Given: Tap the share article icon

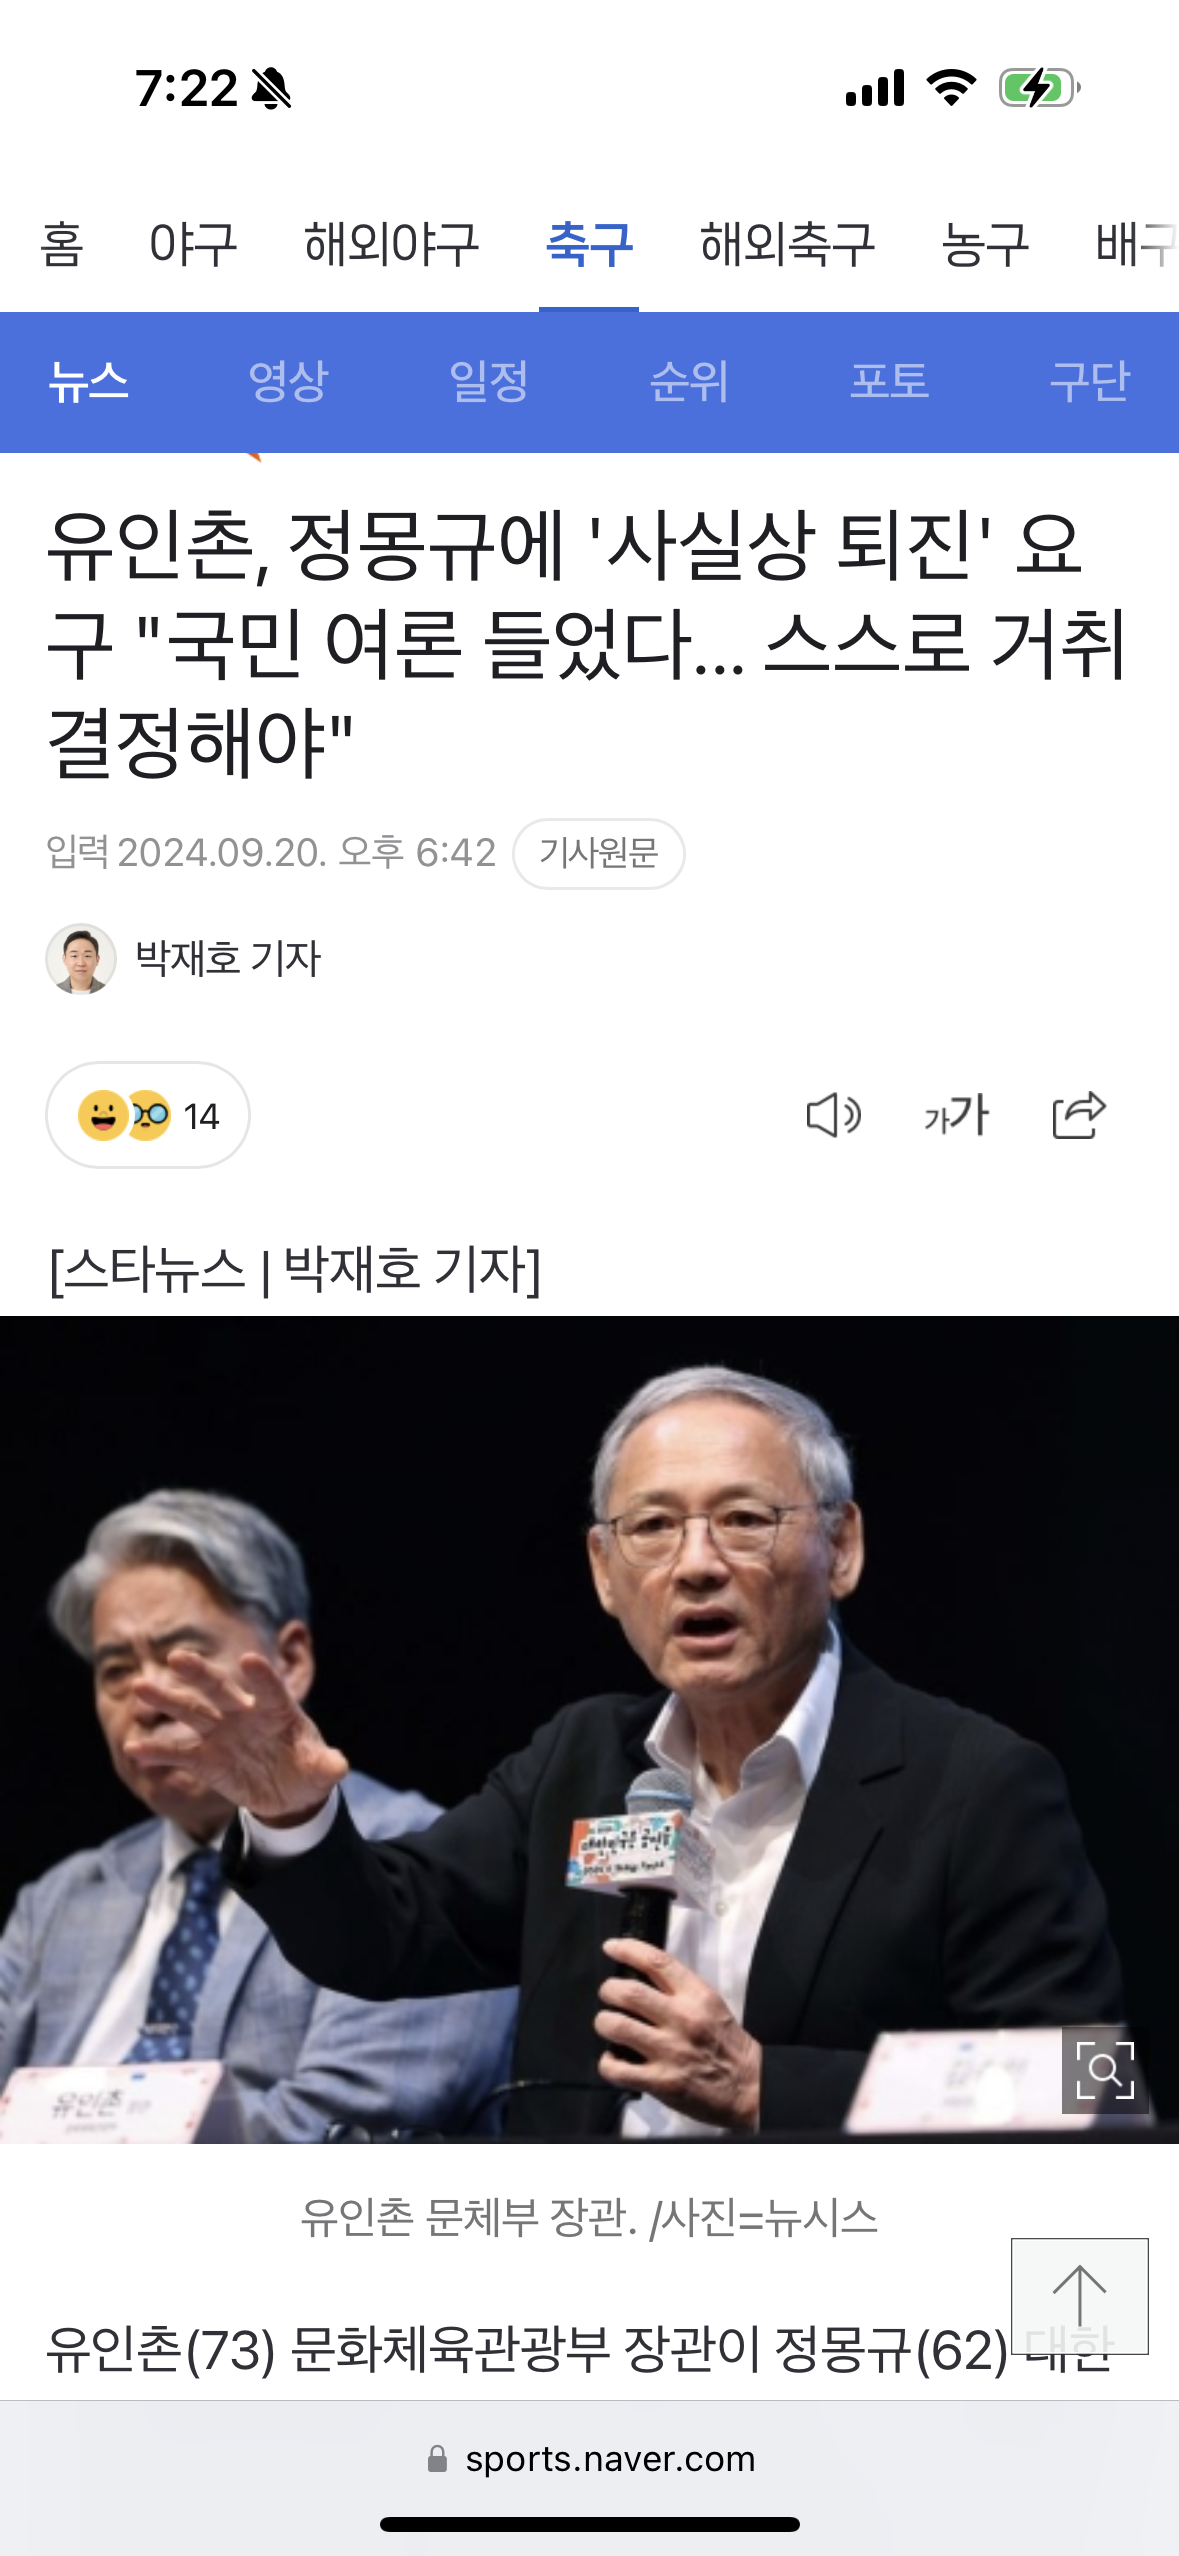Looking at the screenshot, I should tap(1079, 1115).
